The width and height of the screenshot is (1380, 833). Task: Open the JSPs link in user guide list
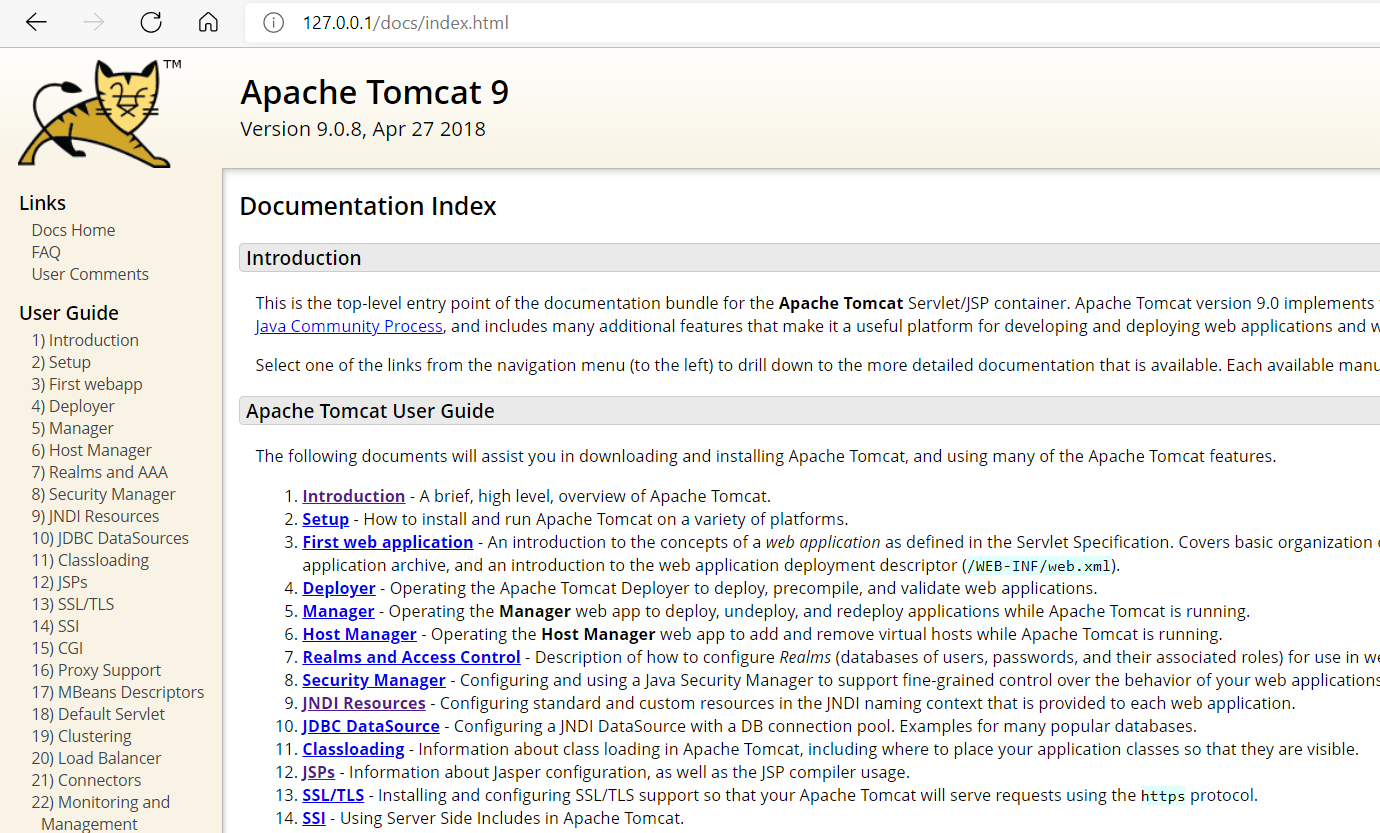(x=319, y=772)
